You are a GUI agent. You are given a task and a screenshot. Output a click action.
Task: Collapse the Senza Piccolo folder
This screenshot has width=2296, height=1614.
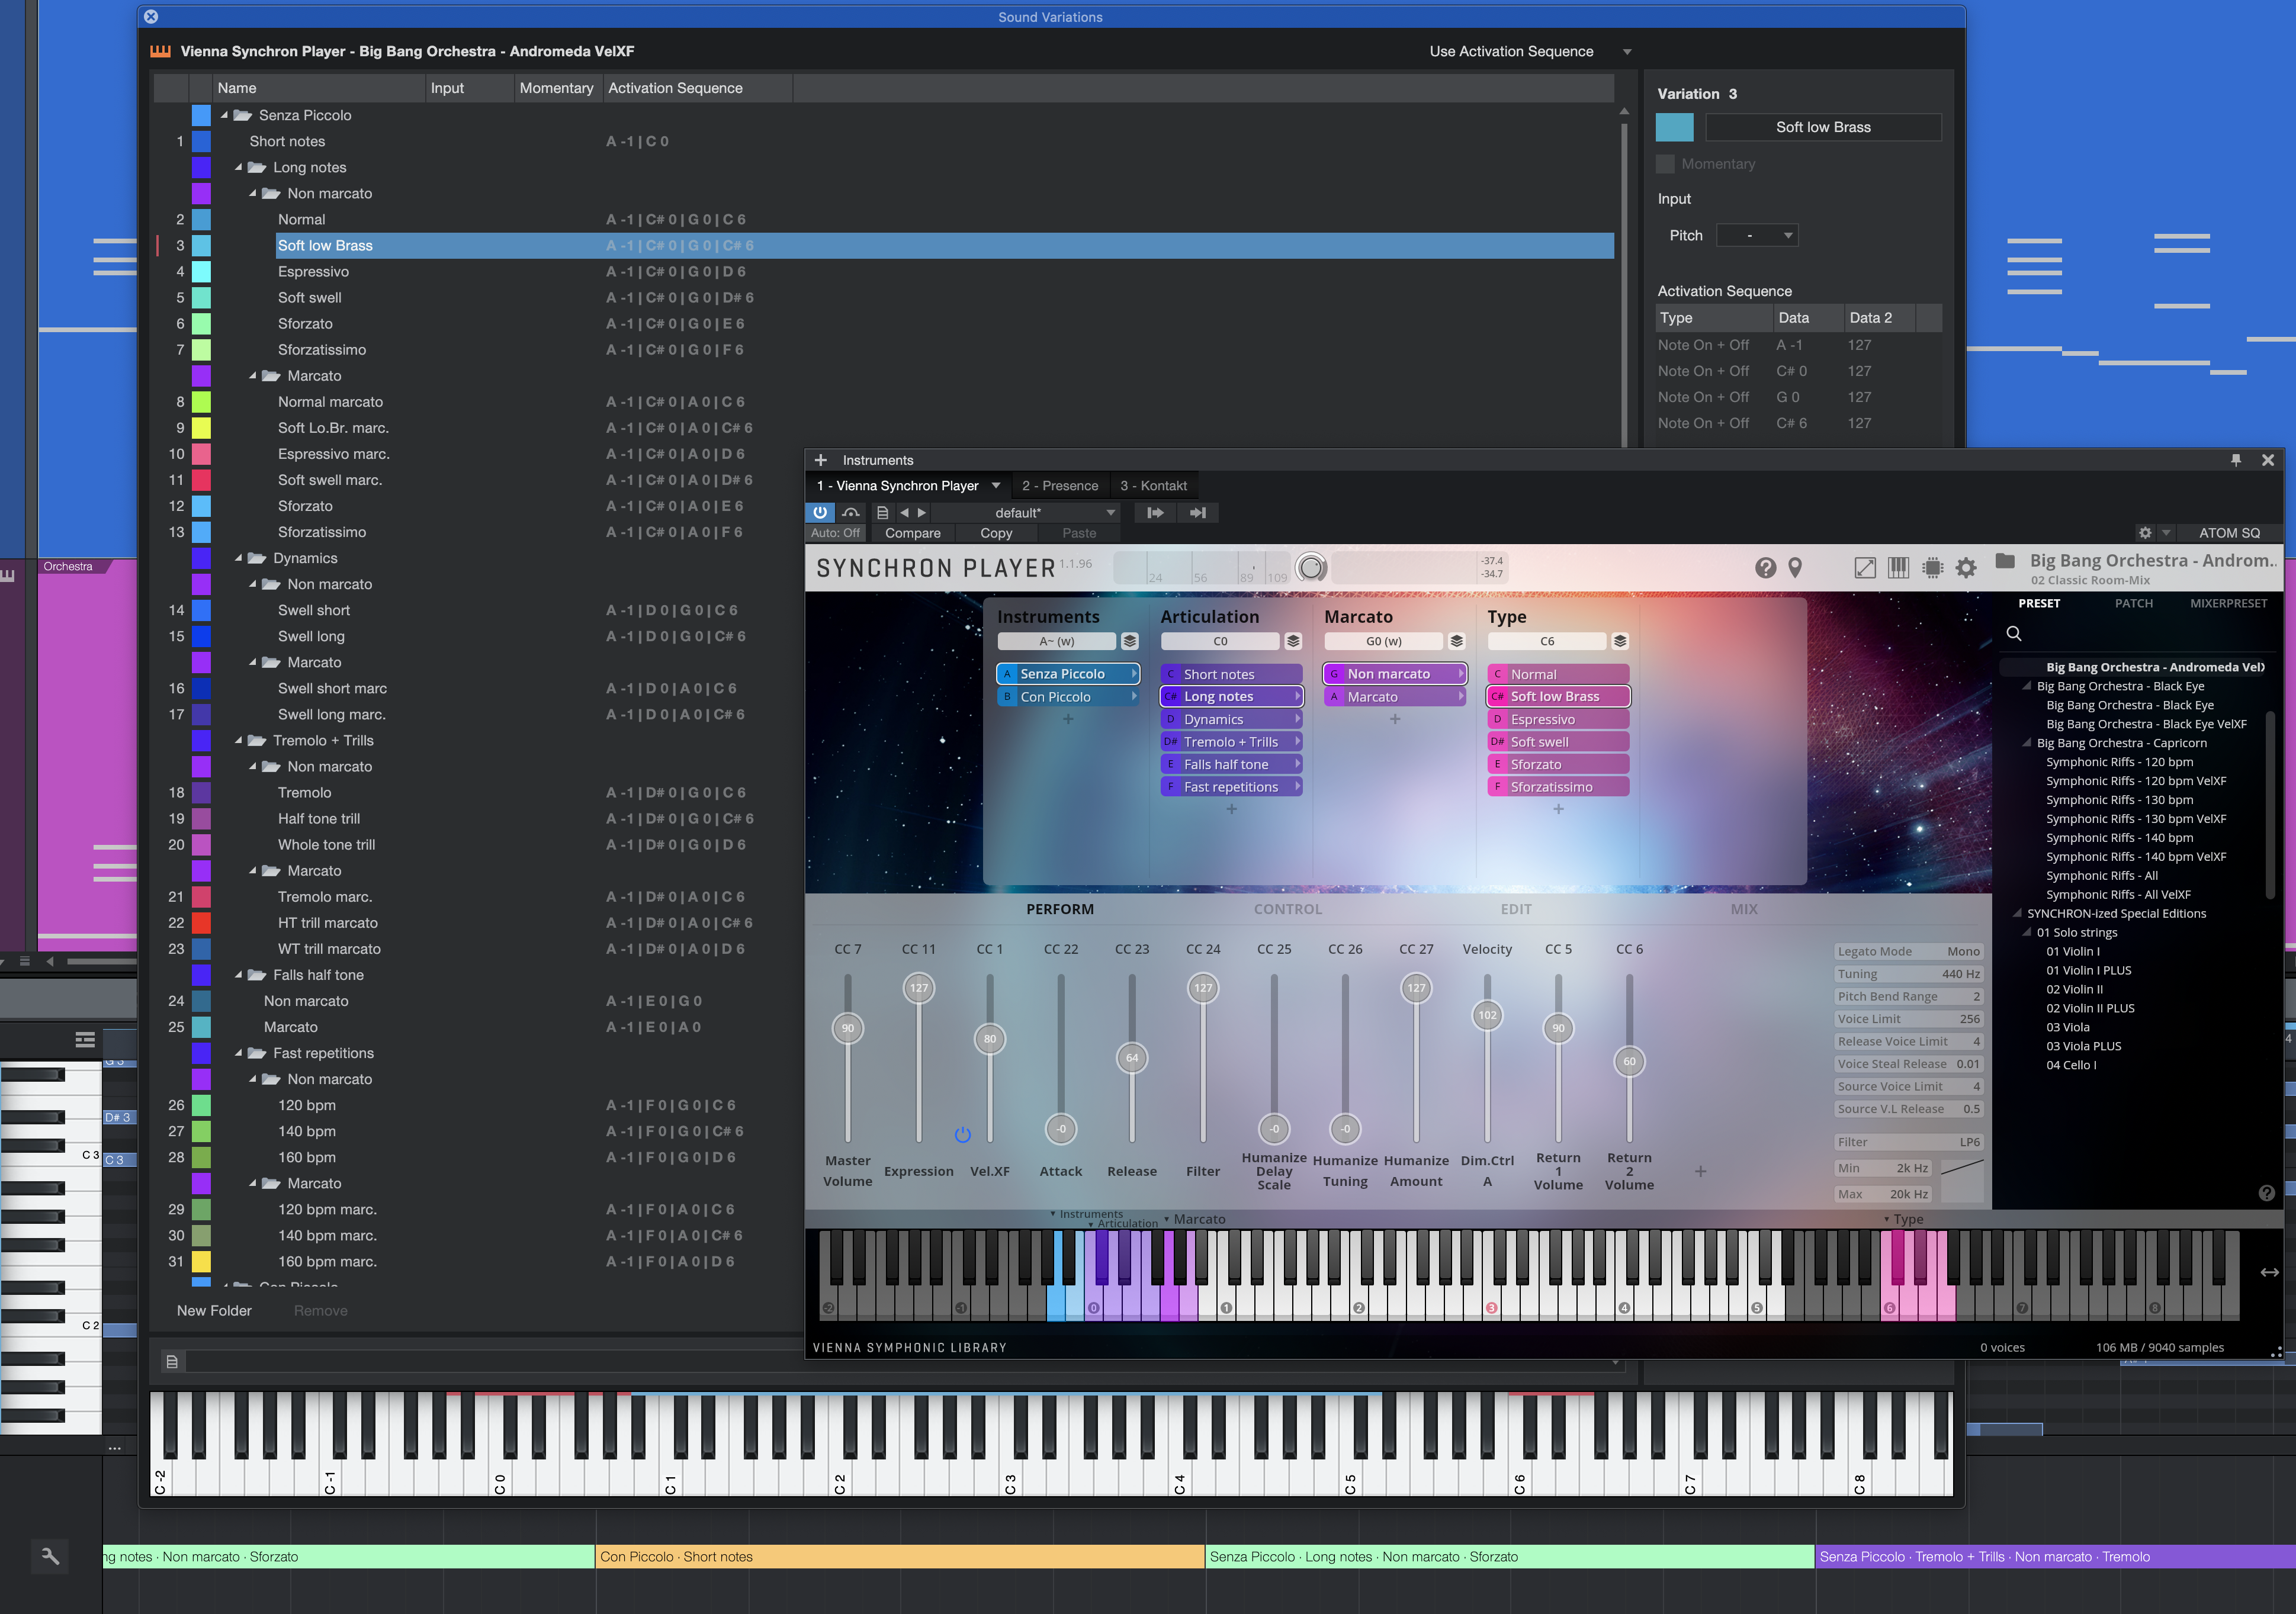pyautogui.click(x=224, y=115)
